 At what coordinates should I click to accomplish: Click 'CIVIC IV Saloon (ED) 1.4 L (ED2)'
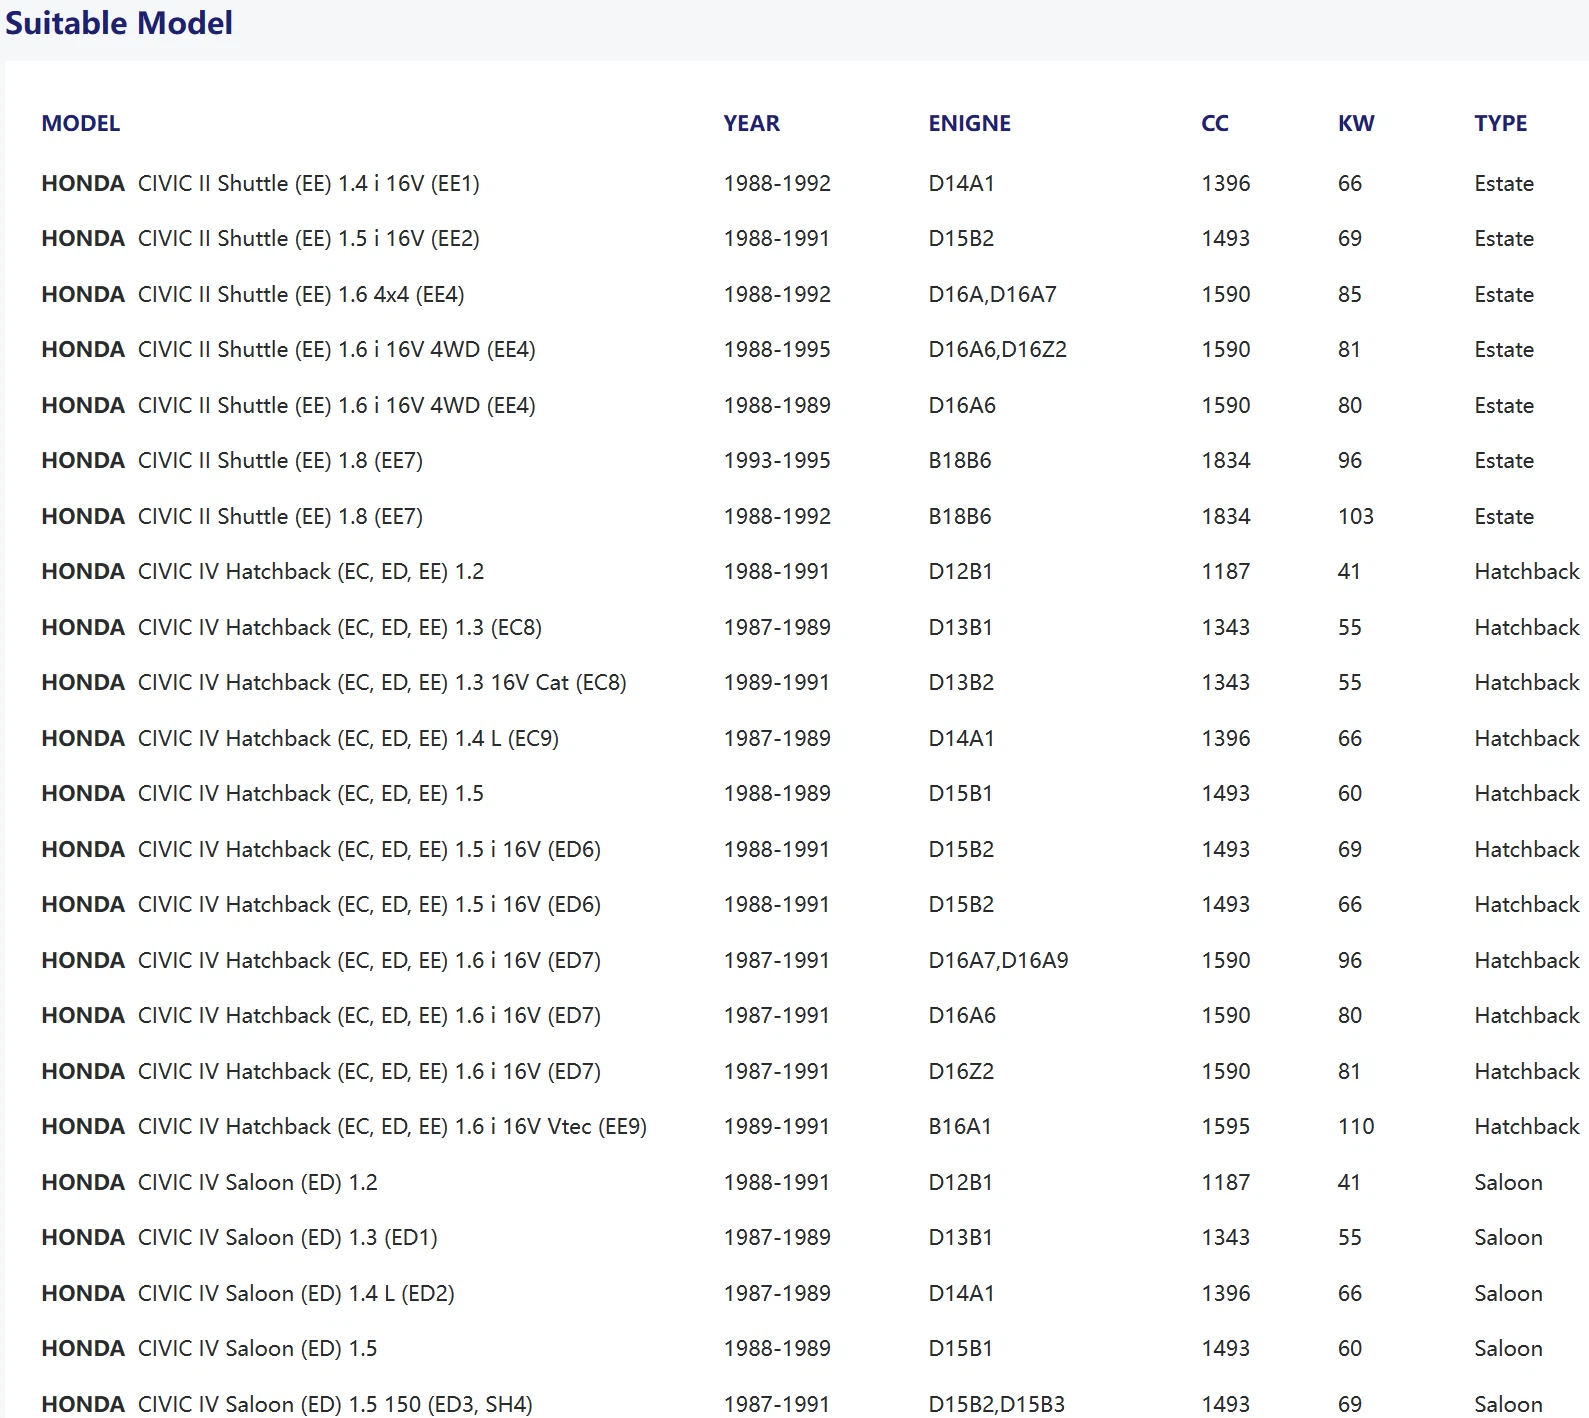[297, 1294]
